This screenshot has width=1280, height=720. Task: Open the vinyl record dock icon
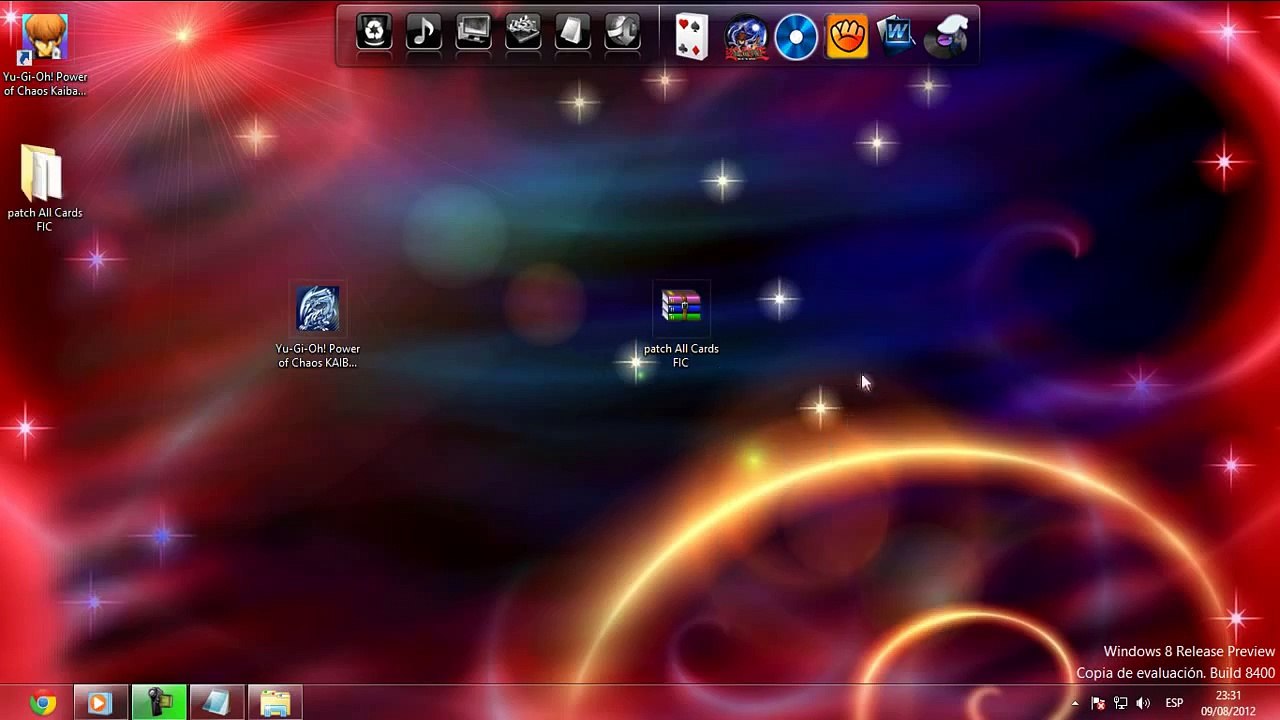(946, 37)
